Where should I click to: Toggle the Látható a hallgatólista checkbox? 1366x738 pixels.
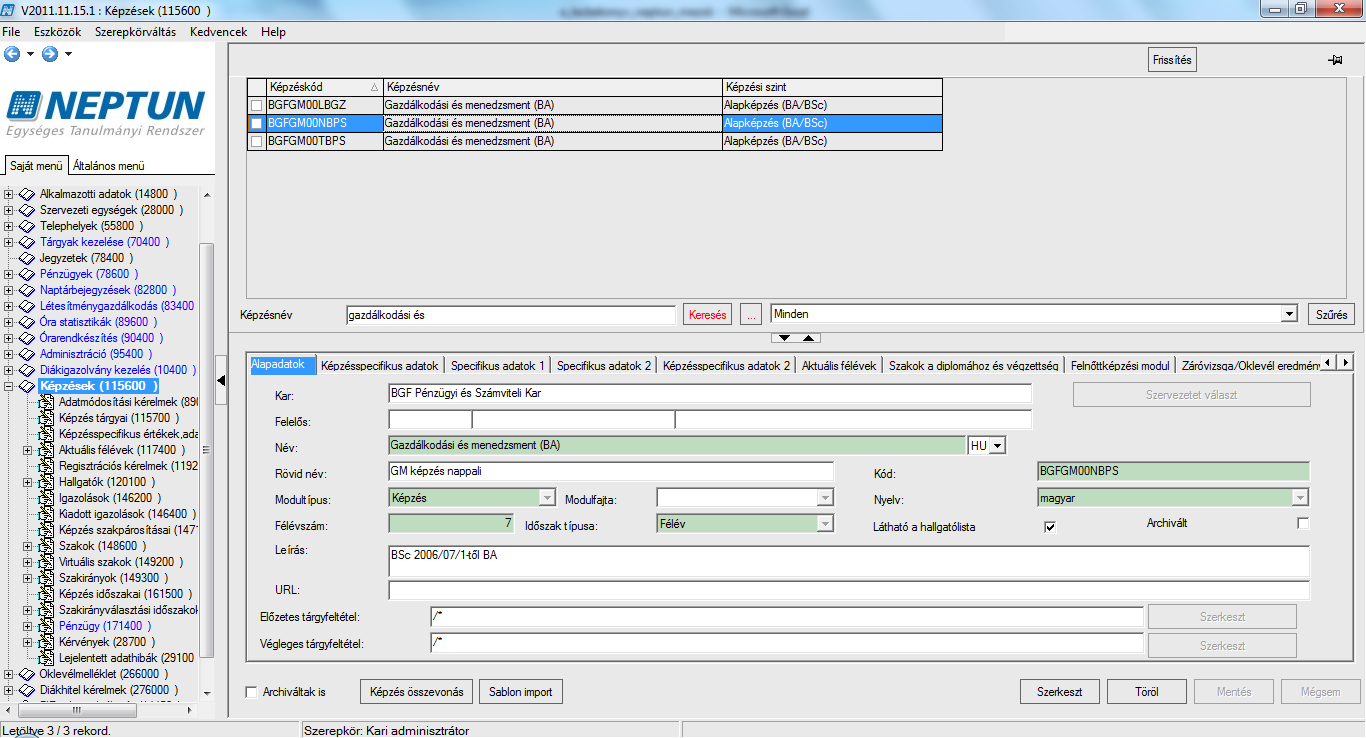click(x=1050, y=527)
